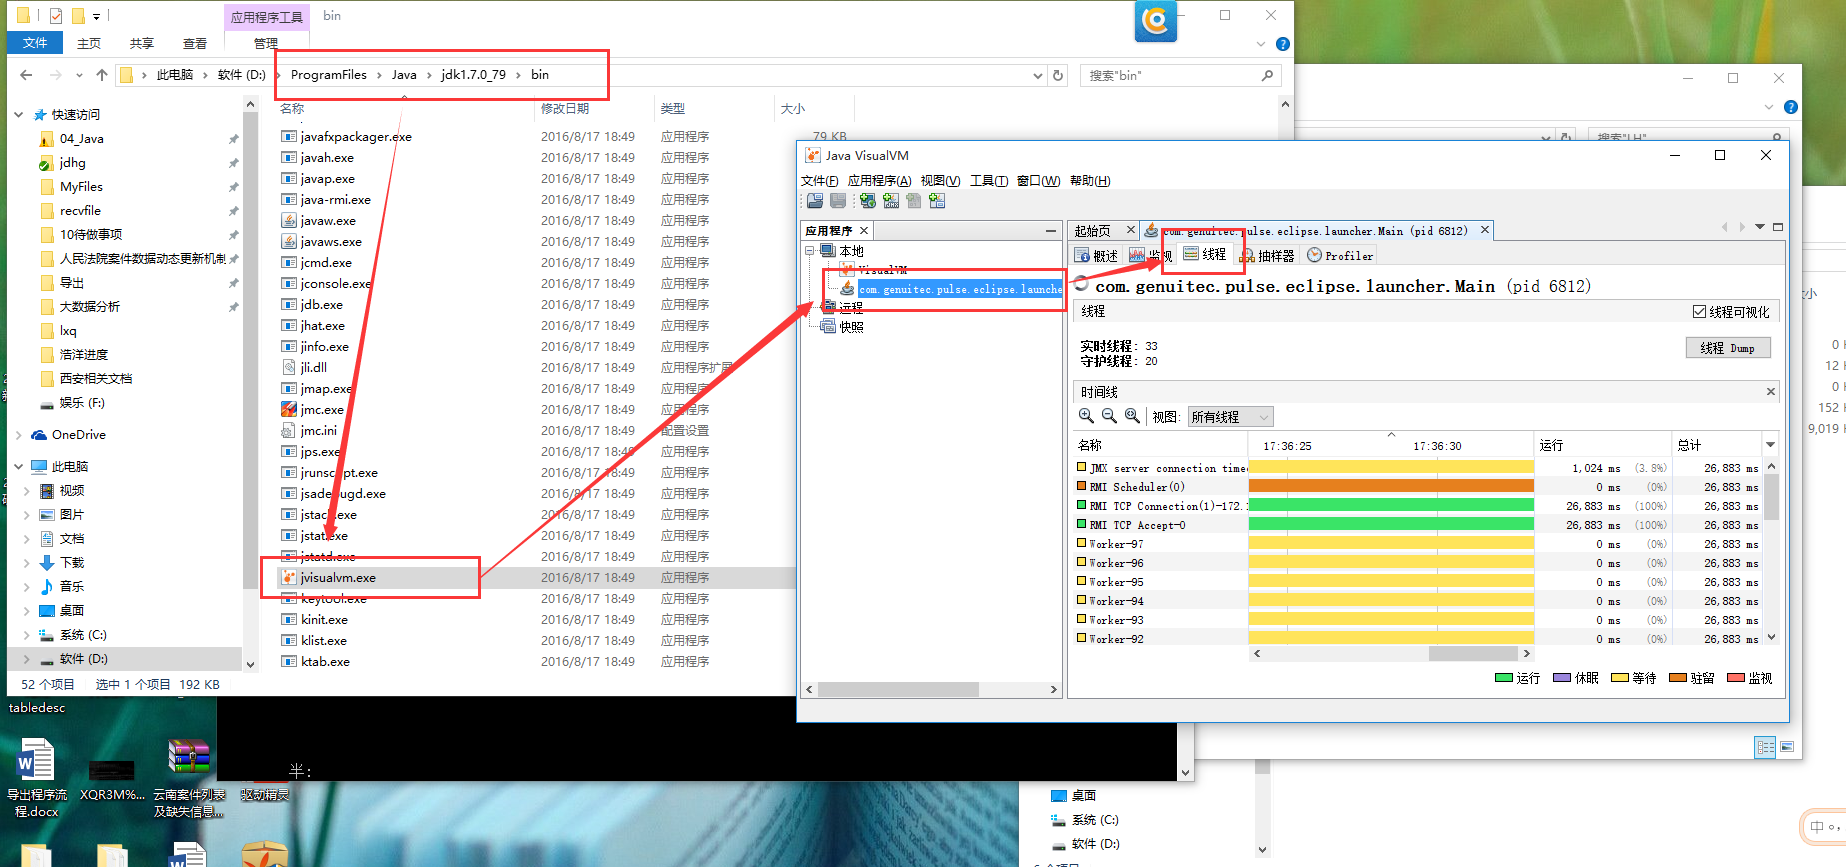Click the zoom-to-fit timeline magnifier icon
This screenshot has height=867, width=1846.
(1132, 416)
